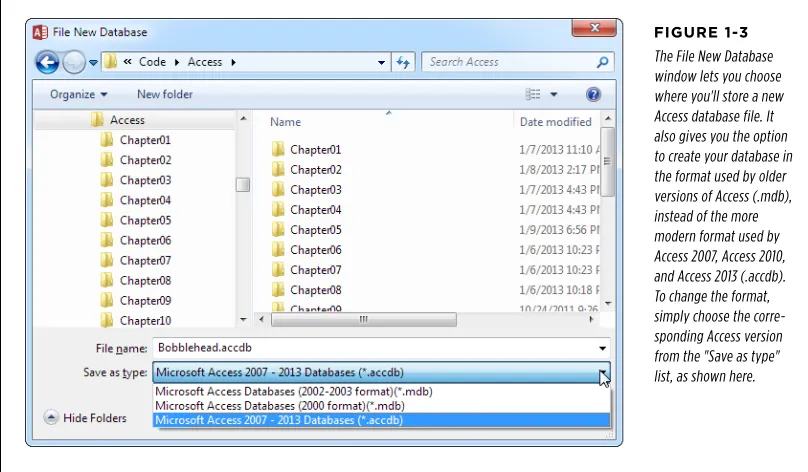
Task: Select Chapter08 in the navigation tree
Action: 145,281
